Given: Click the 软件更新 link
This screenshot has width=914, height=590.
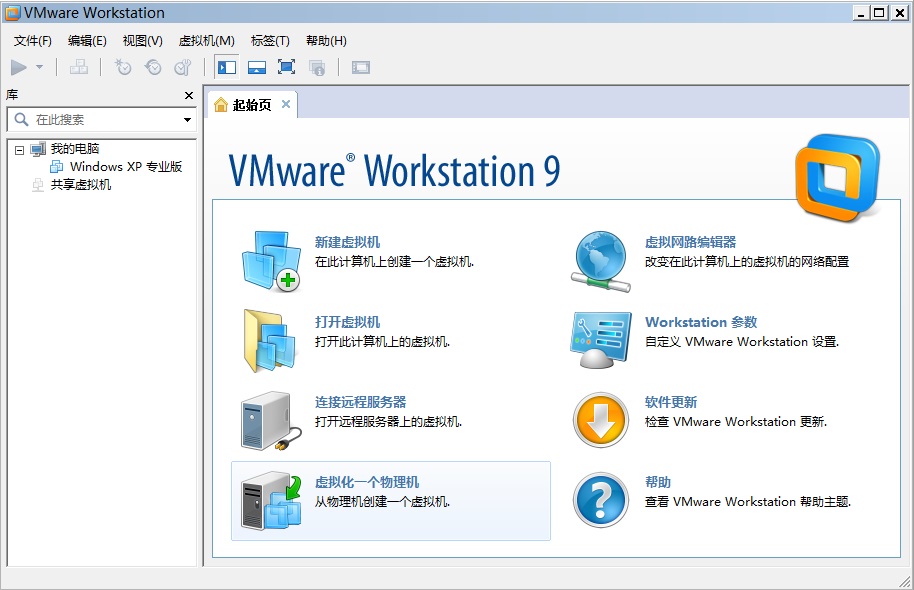Looking at the screenshot, I should point(671,402).
